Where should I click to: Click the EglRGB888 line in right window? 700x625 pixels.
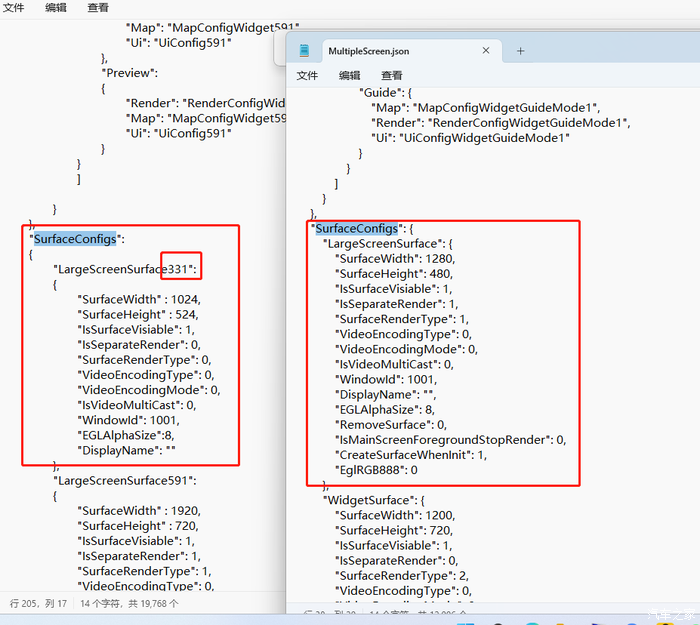pyautogui.click(x=375, y=469)
